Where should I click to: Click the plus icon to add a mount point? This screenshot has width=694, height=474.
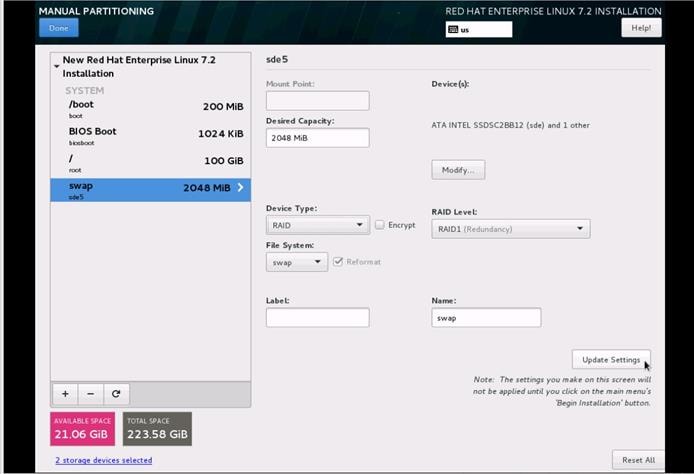65,394
